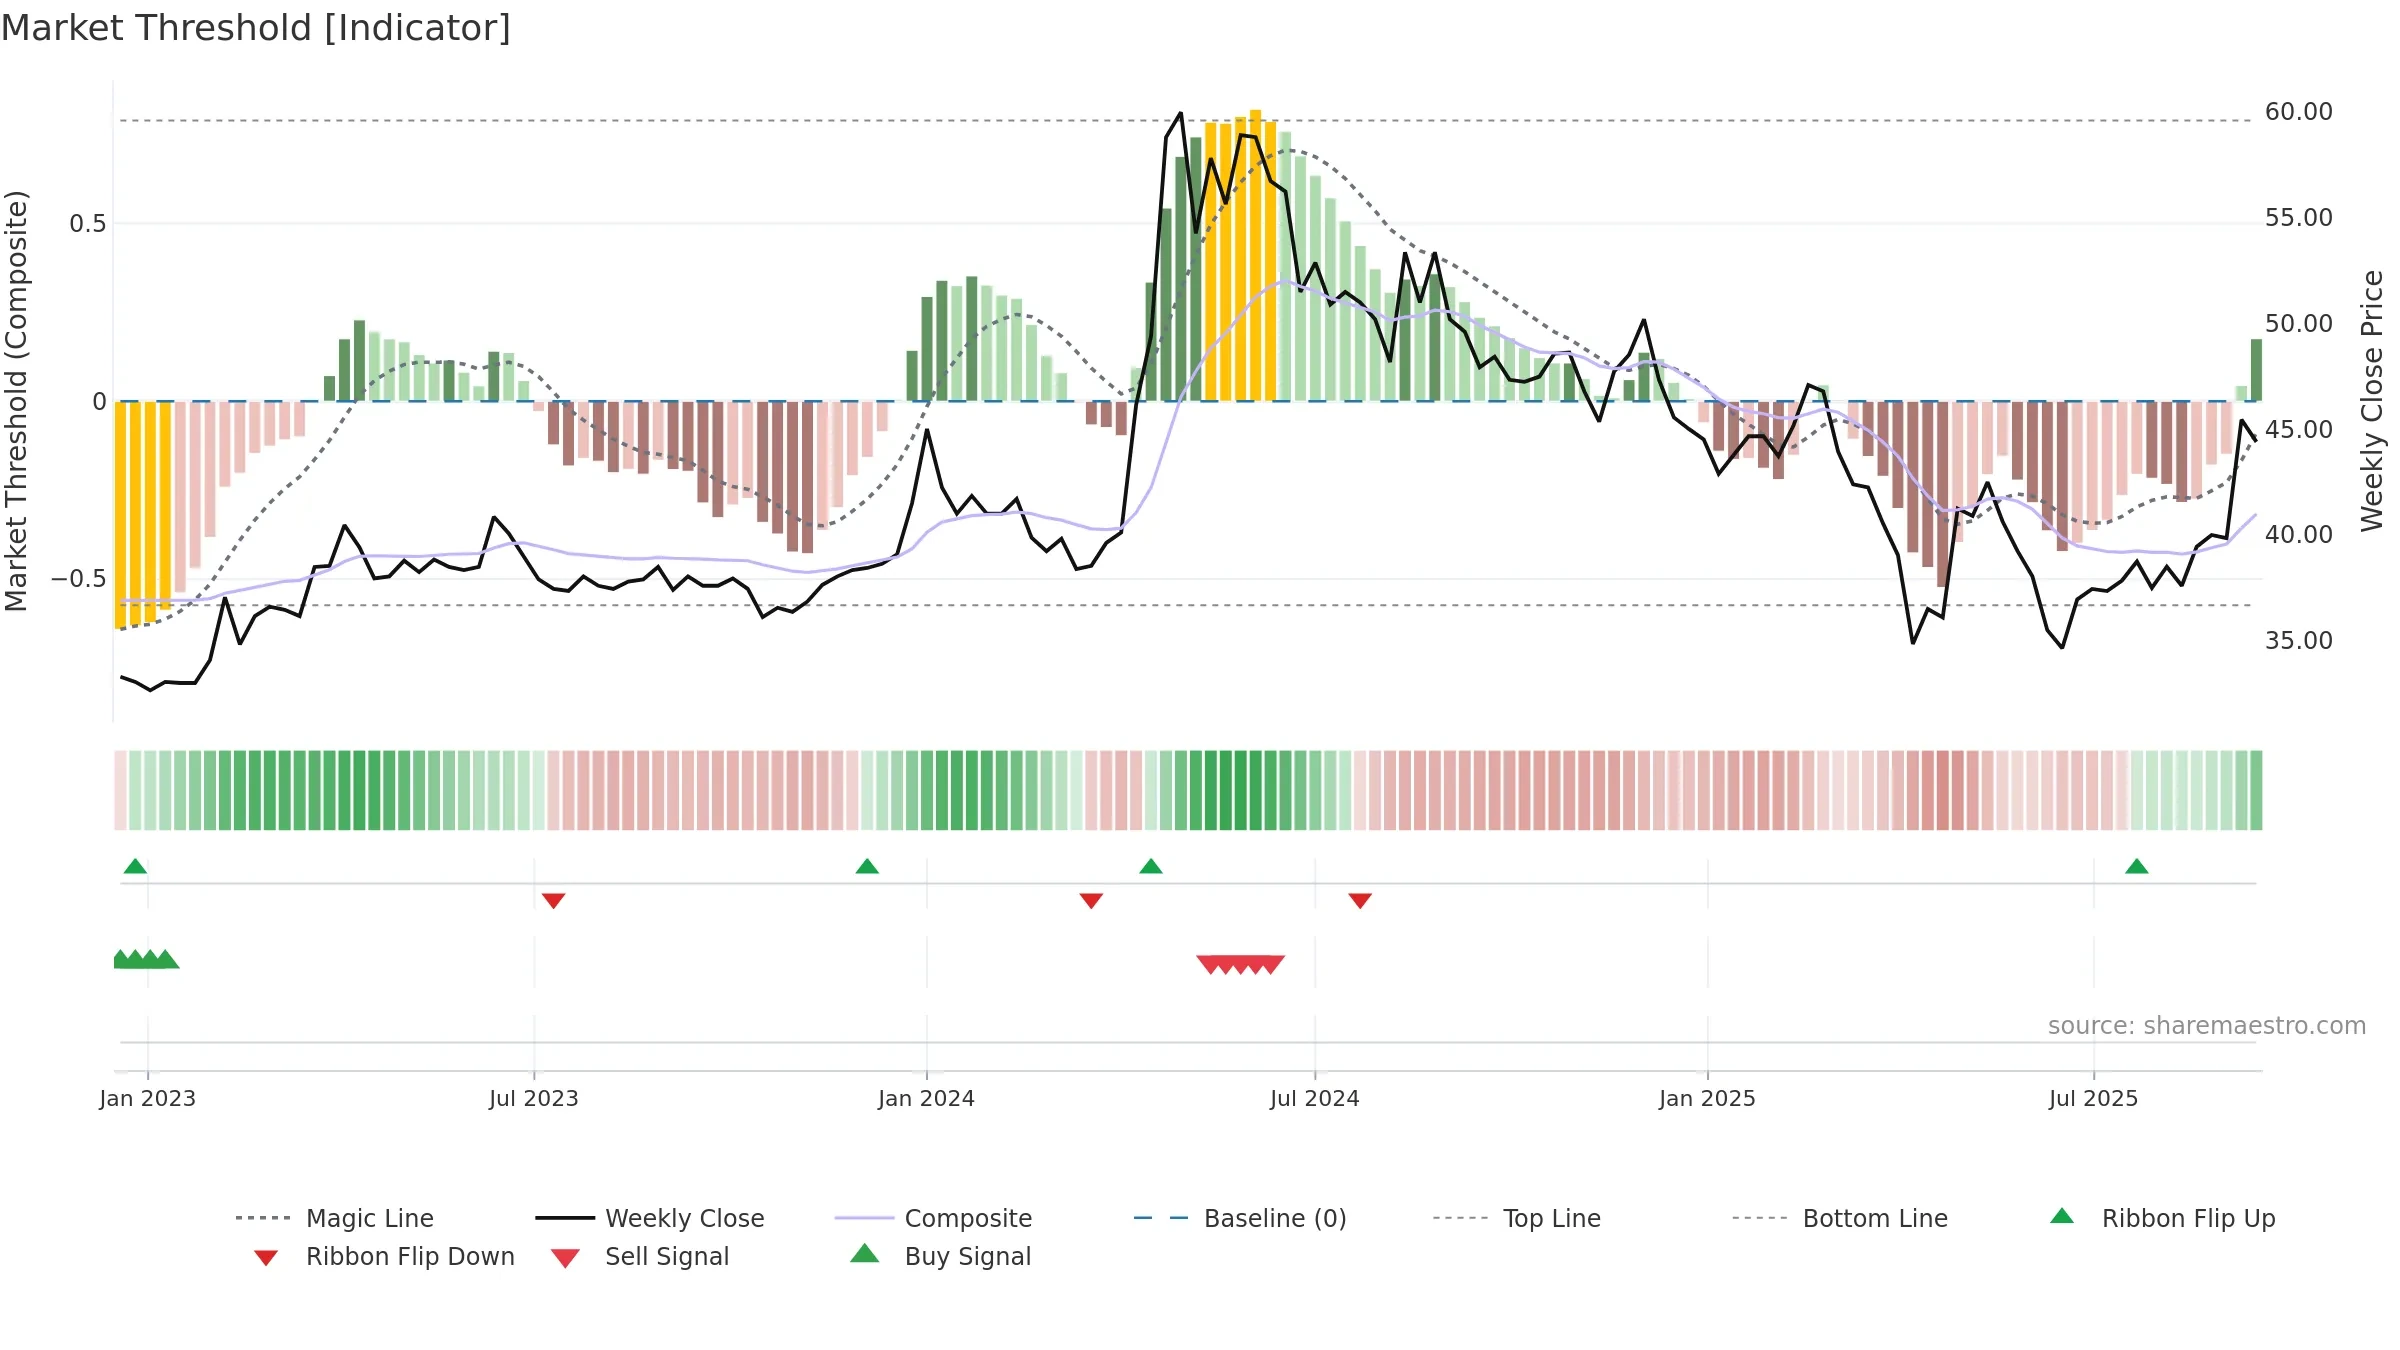This screenshot has height=1350, width=2400.
Task: Toggle the Ribbon Flip Up legend entry
Action: tap(2162, 1218)
